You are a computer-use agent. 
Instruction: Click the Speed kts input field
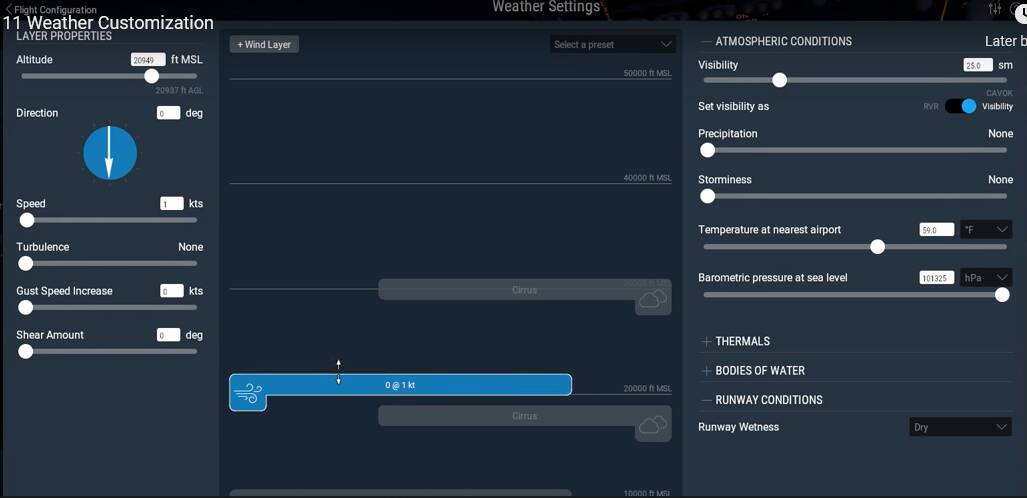pos(172,204)
